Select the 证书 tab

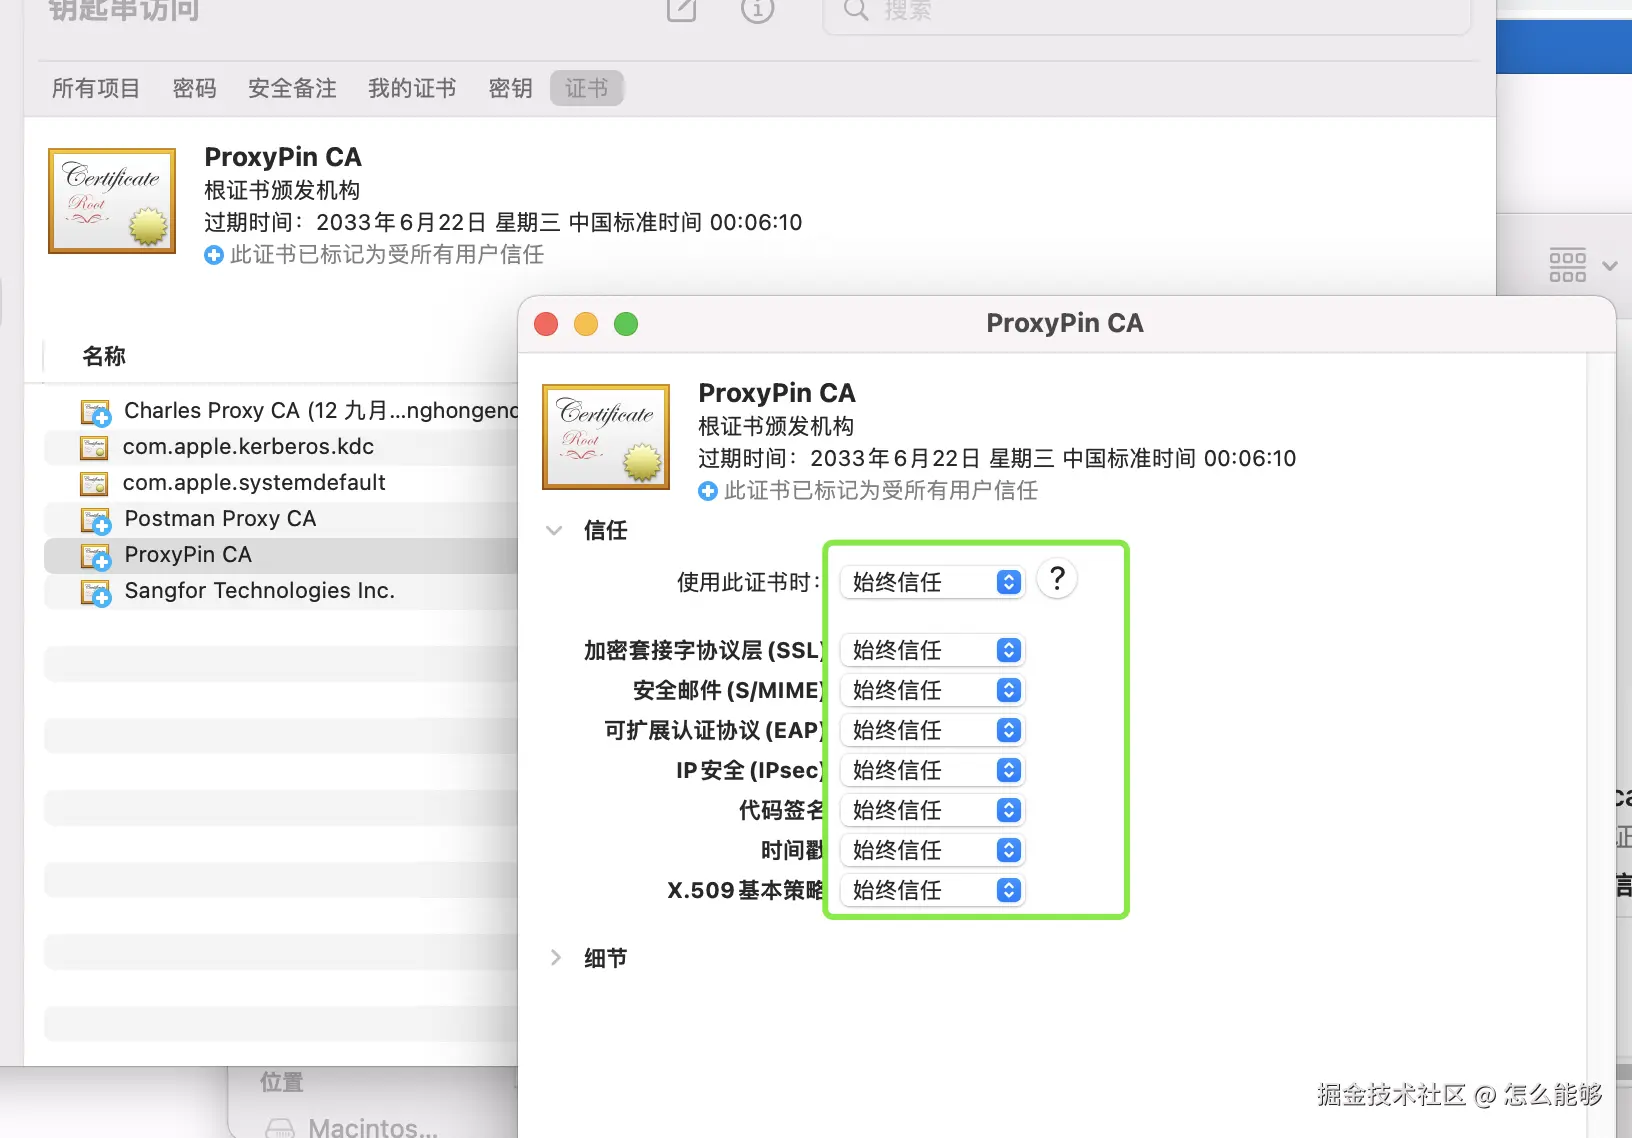tap(587, 88)
